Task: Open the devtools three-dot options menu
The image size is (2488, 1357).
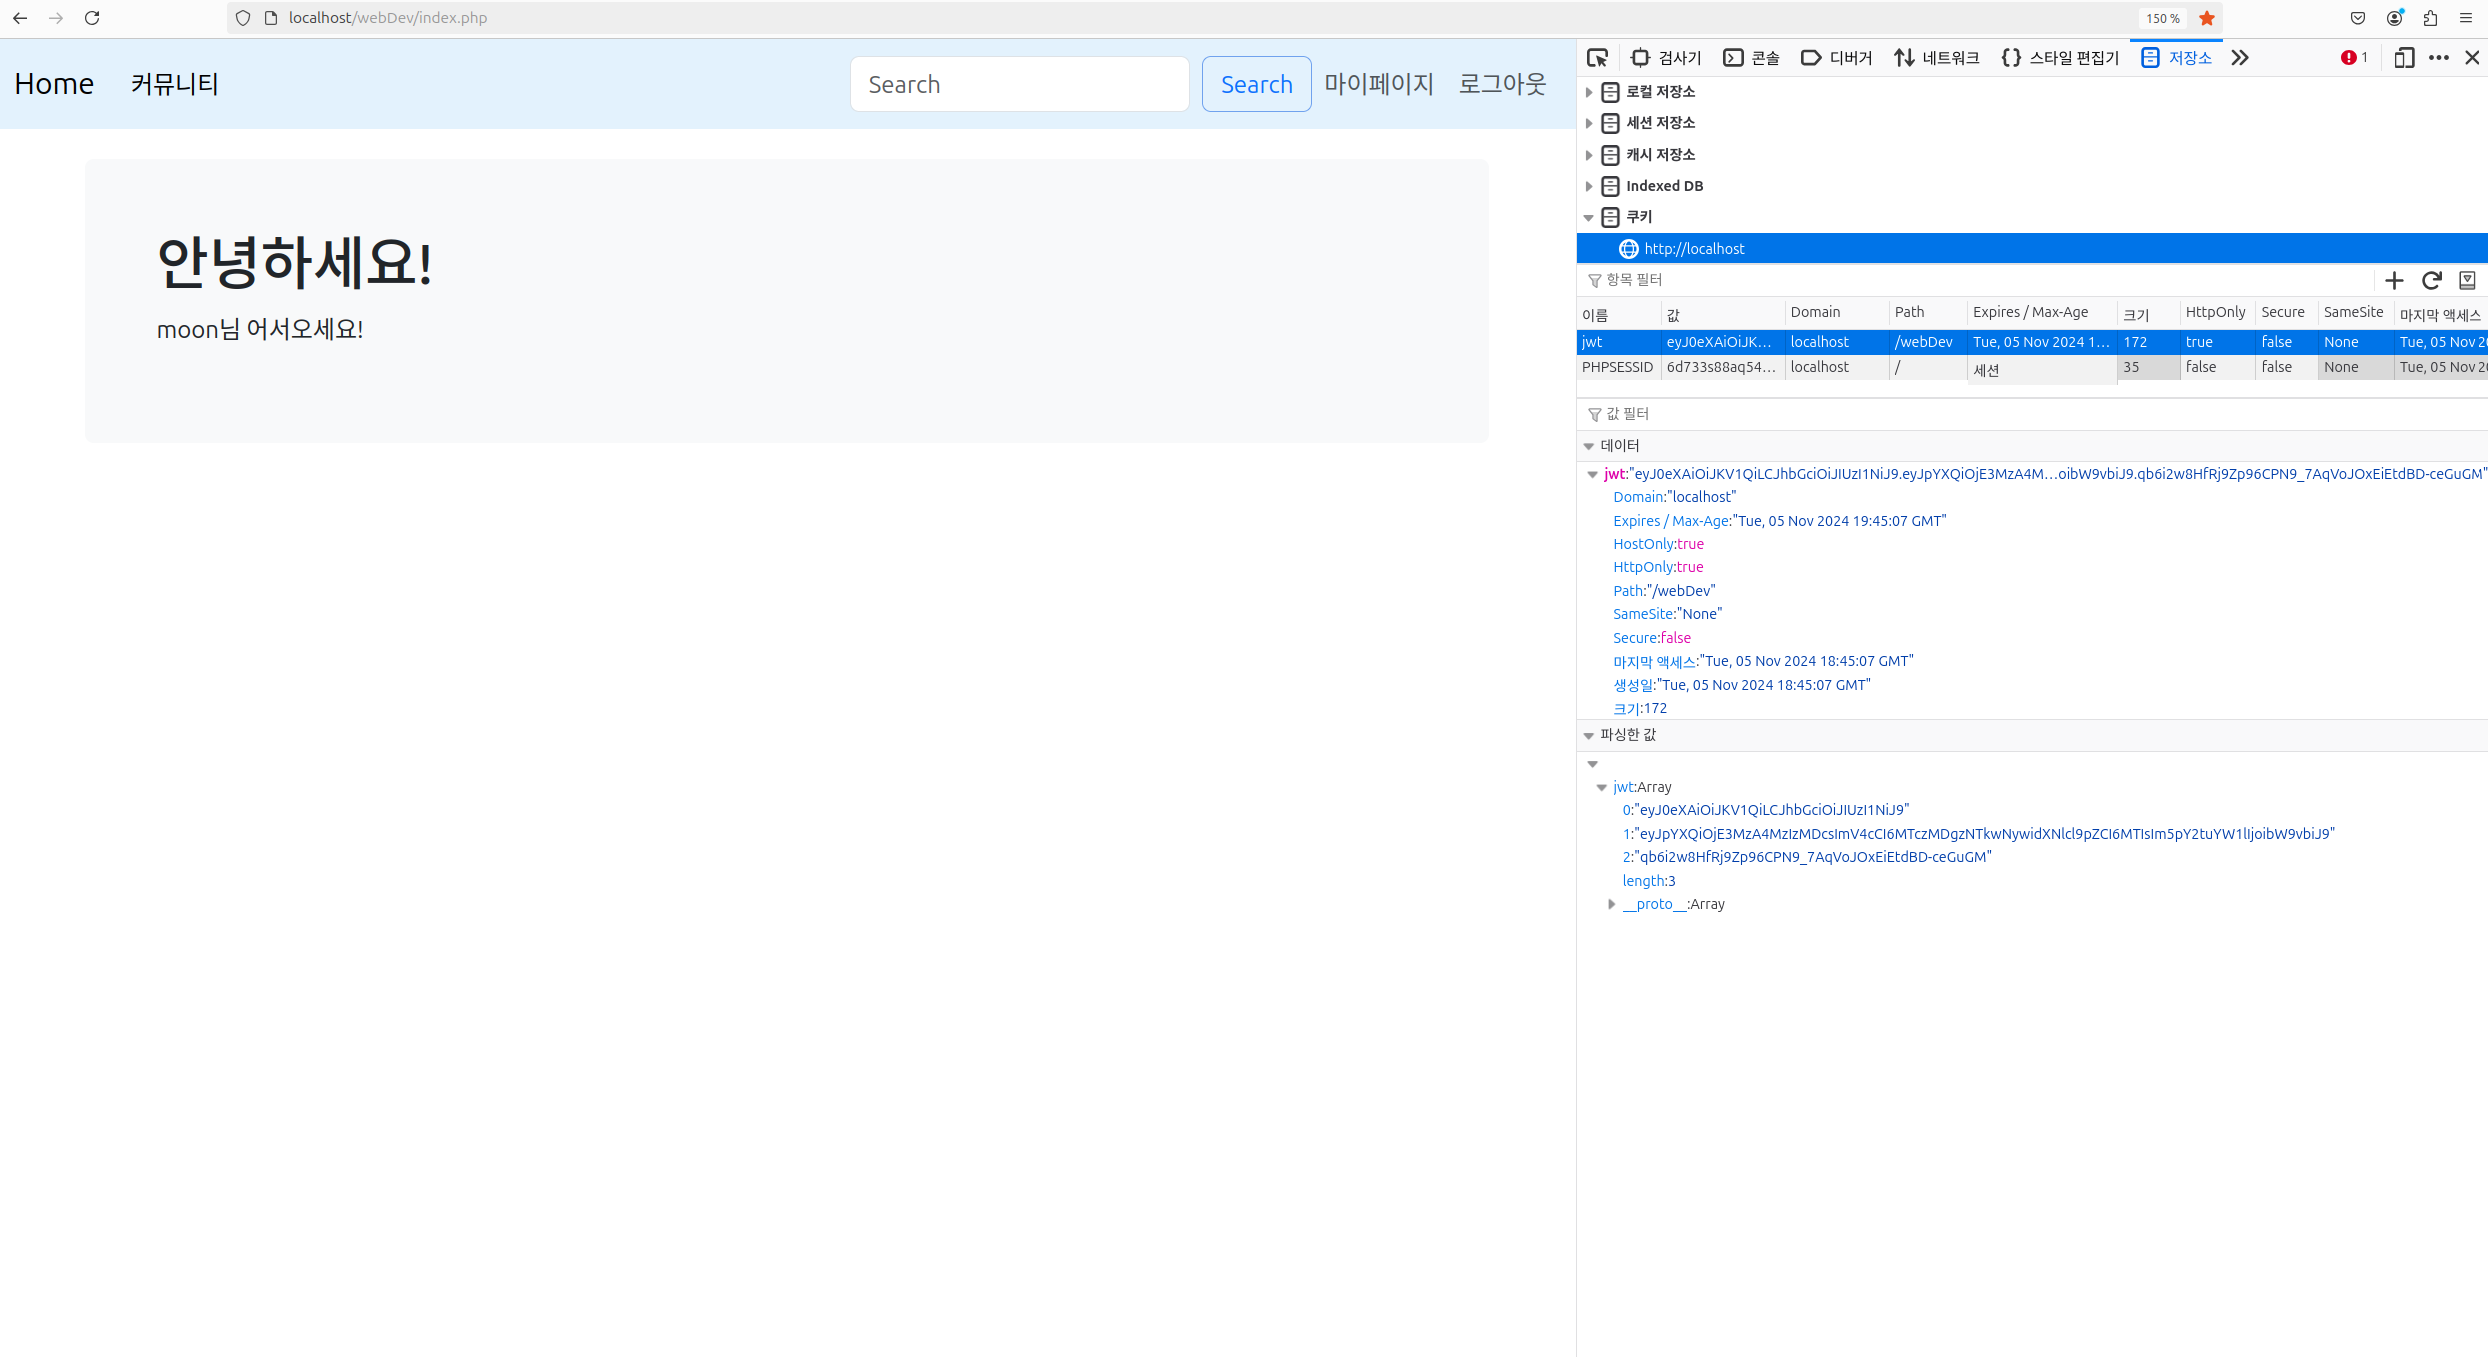Action: click(x=2439, y=58)
